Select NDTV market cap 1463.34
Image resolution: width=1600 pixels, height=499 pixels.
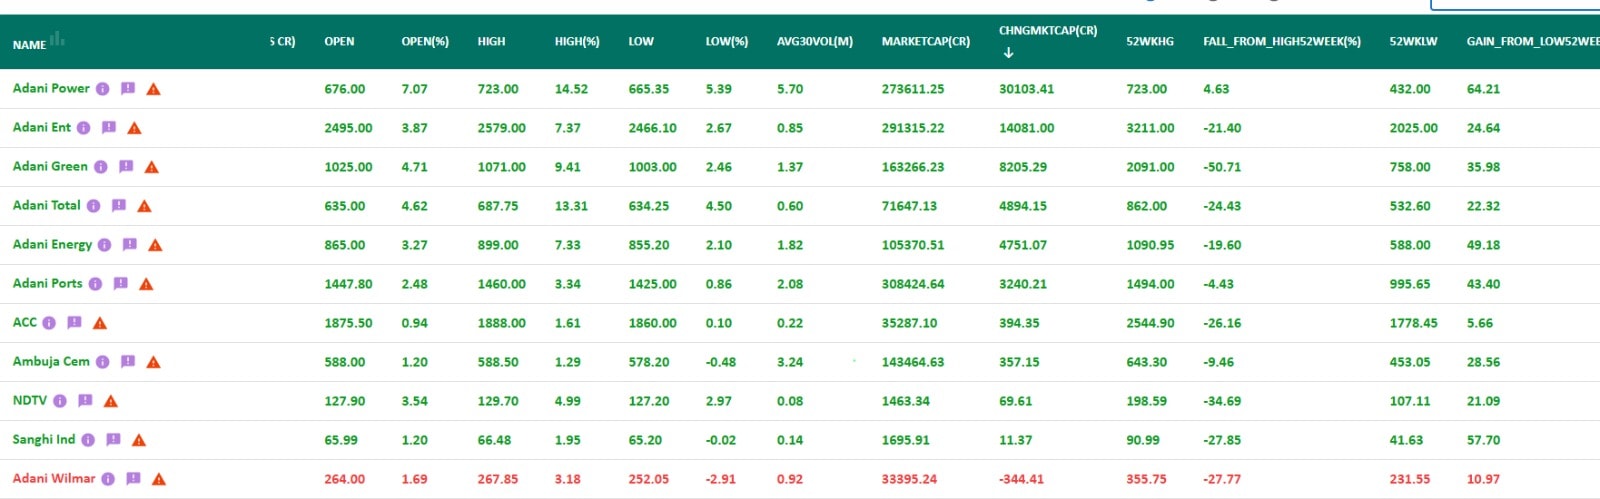coord(906,401)
